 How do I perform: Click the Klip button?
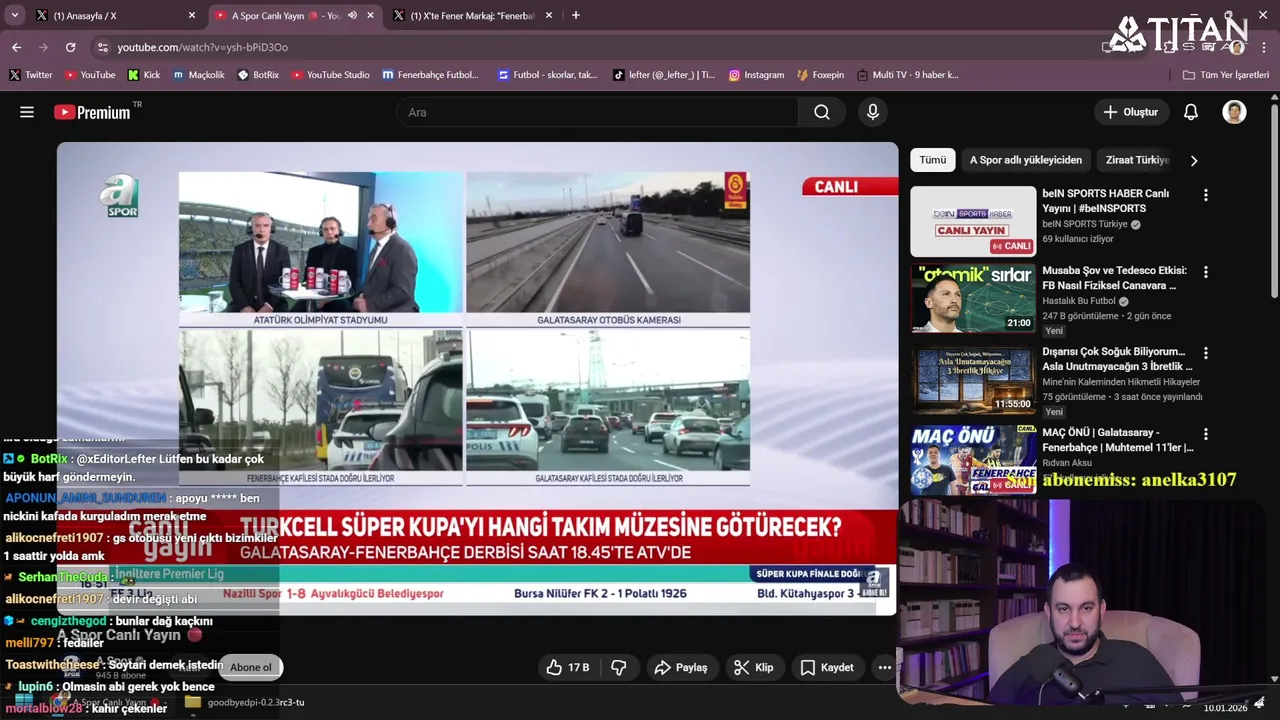tap(754, 667)
